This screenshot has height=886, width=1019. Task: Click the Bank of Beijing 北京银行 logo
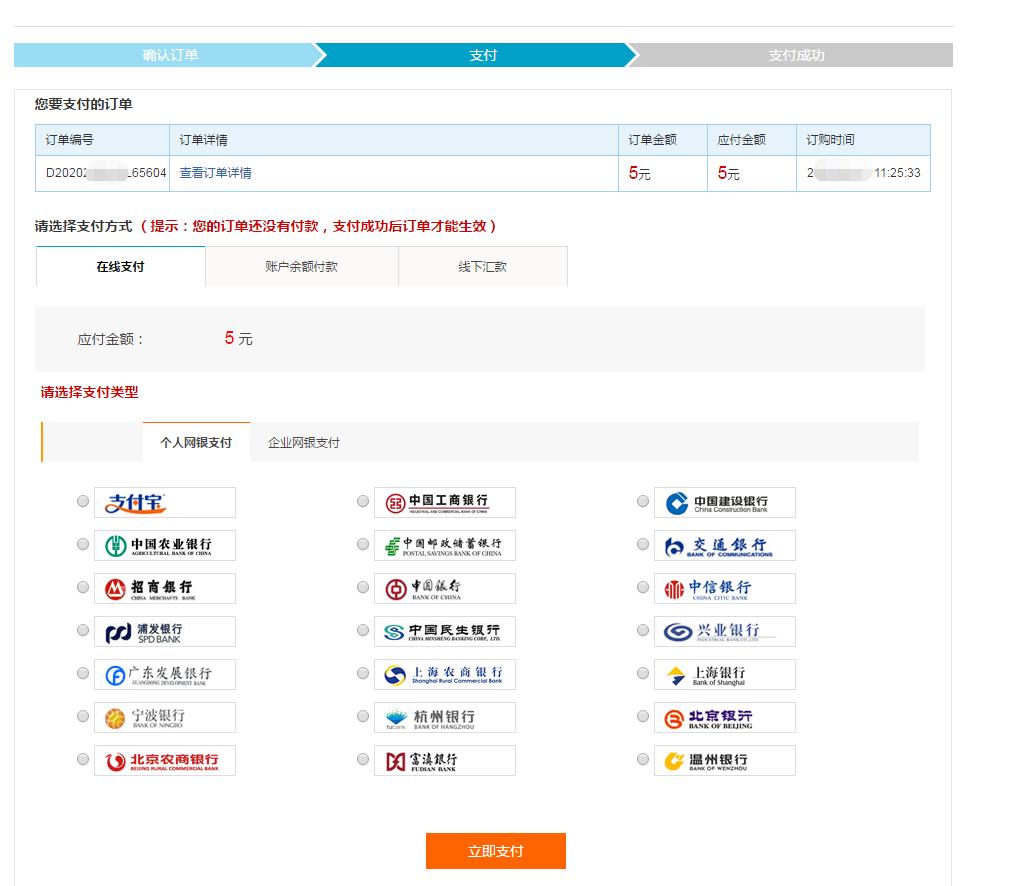[725, 717]
